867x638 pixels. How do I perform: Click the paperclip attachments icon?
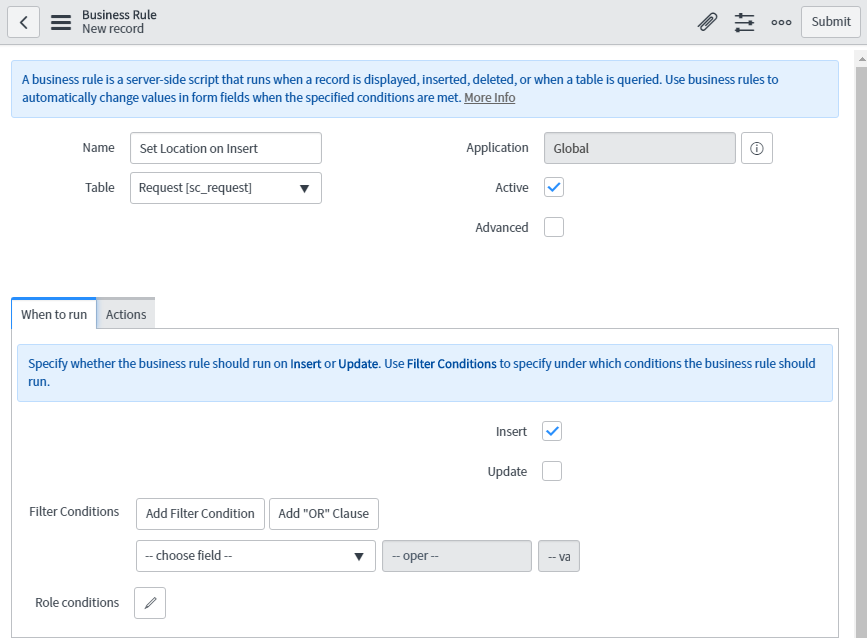click(707, 22)
